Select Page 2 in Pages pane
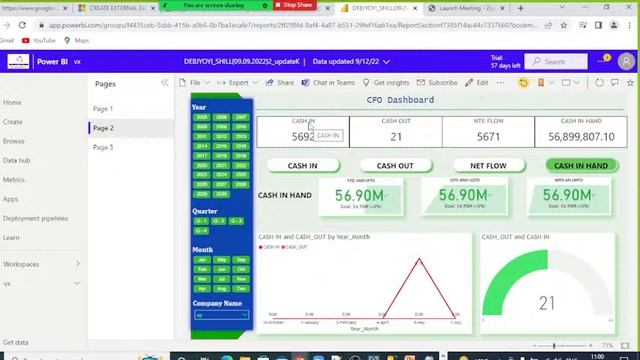640x360 pixels. (x=131, y=128)
